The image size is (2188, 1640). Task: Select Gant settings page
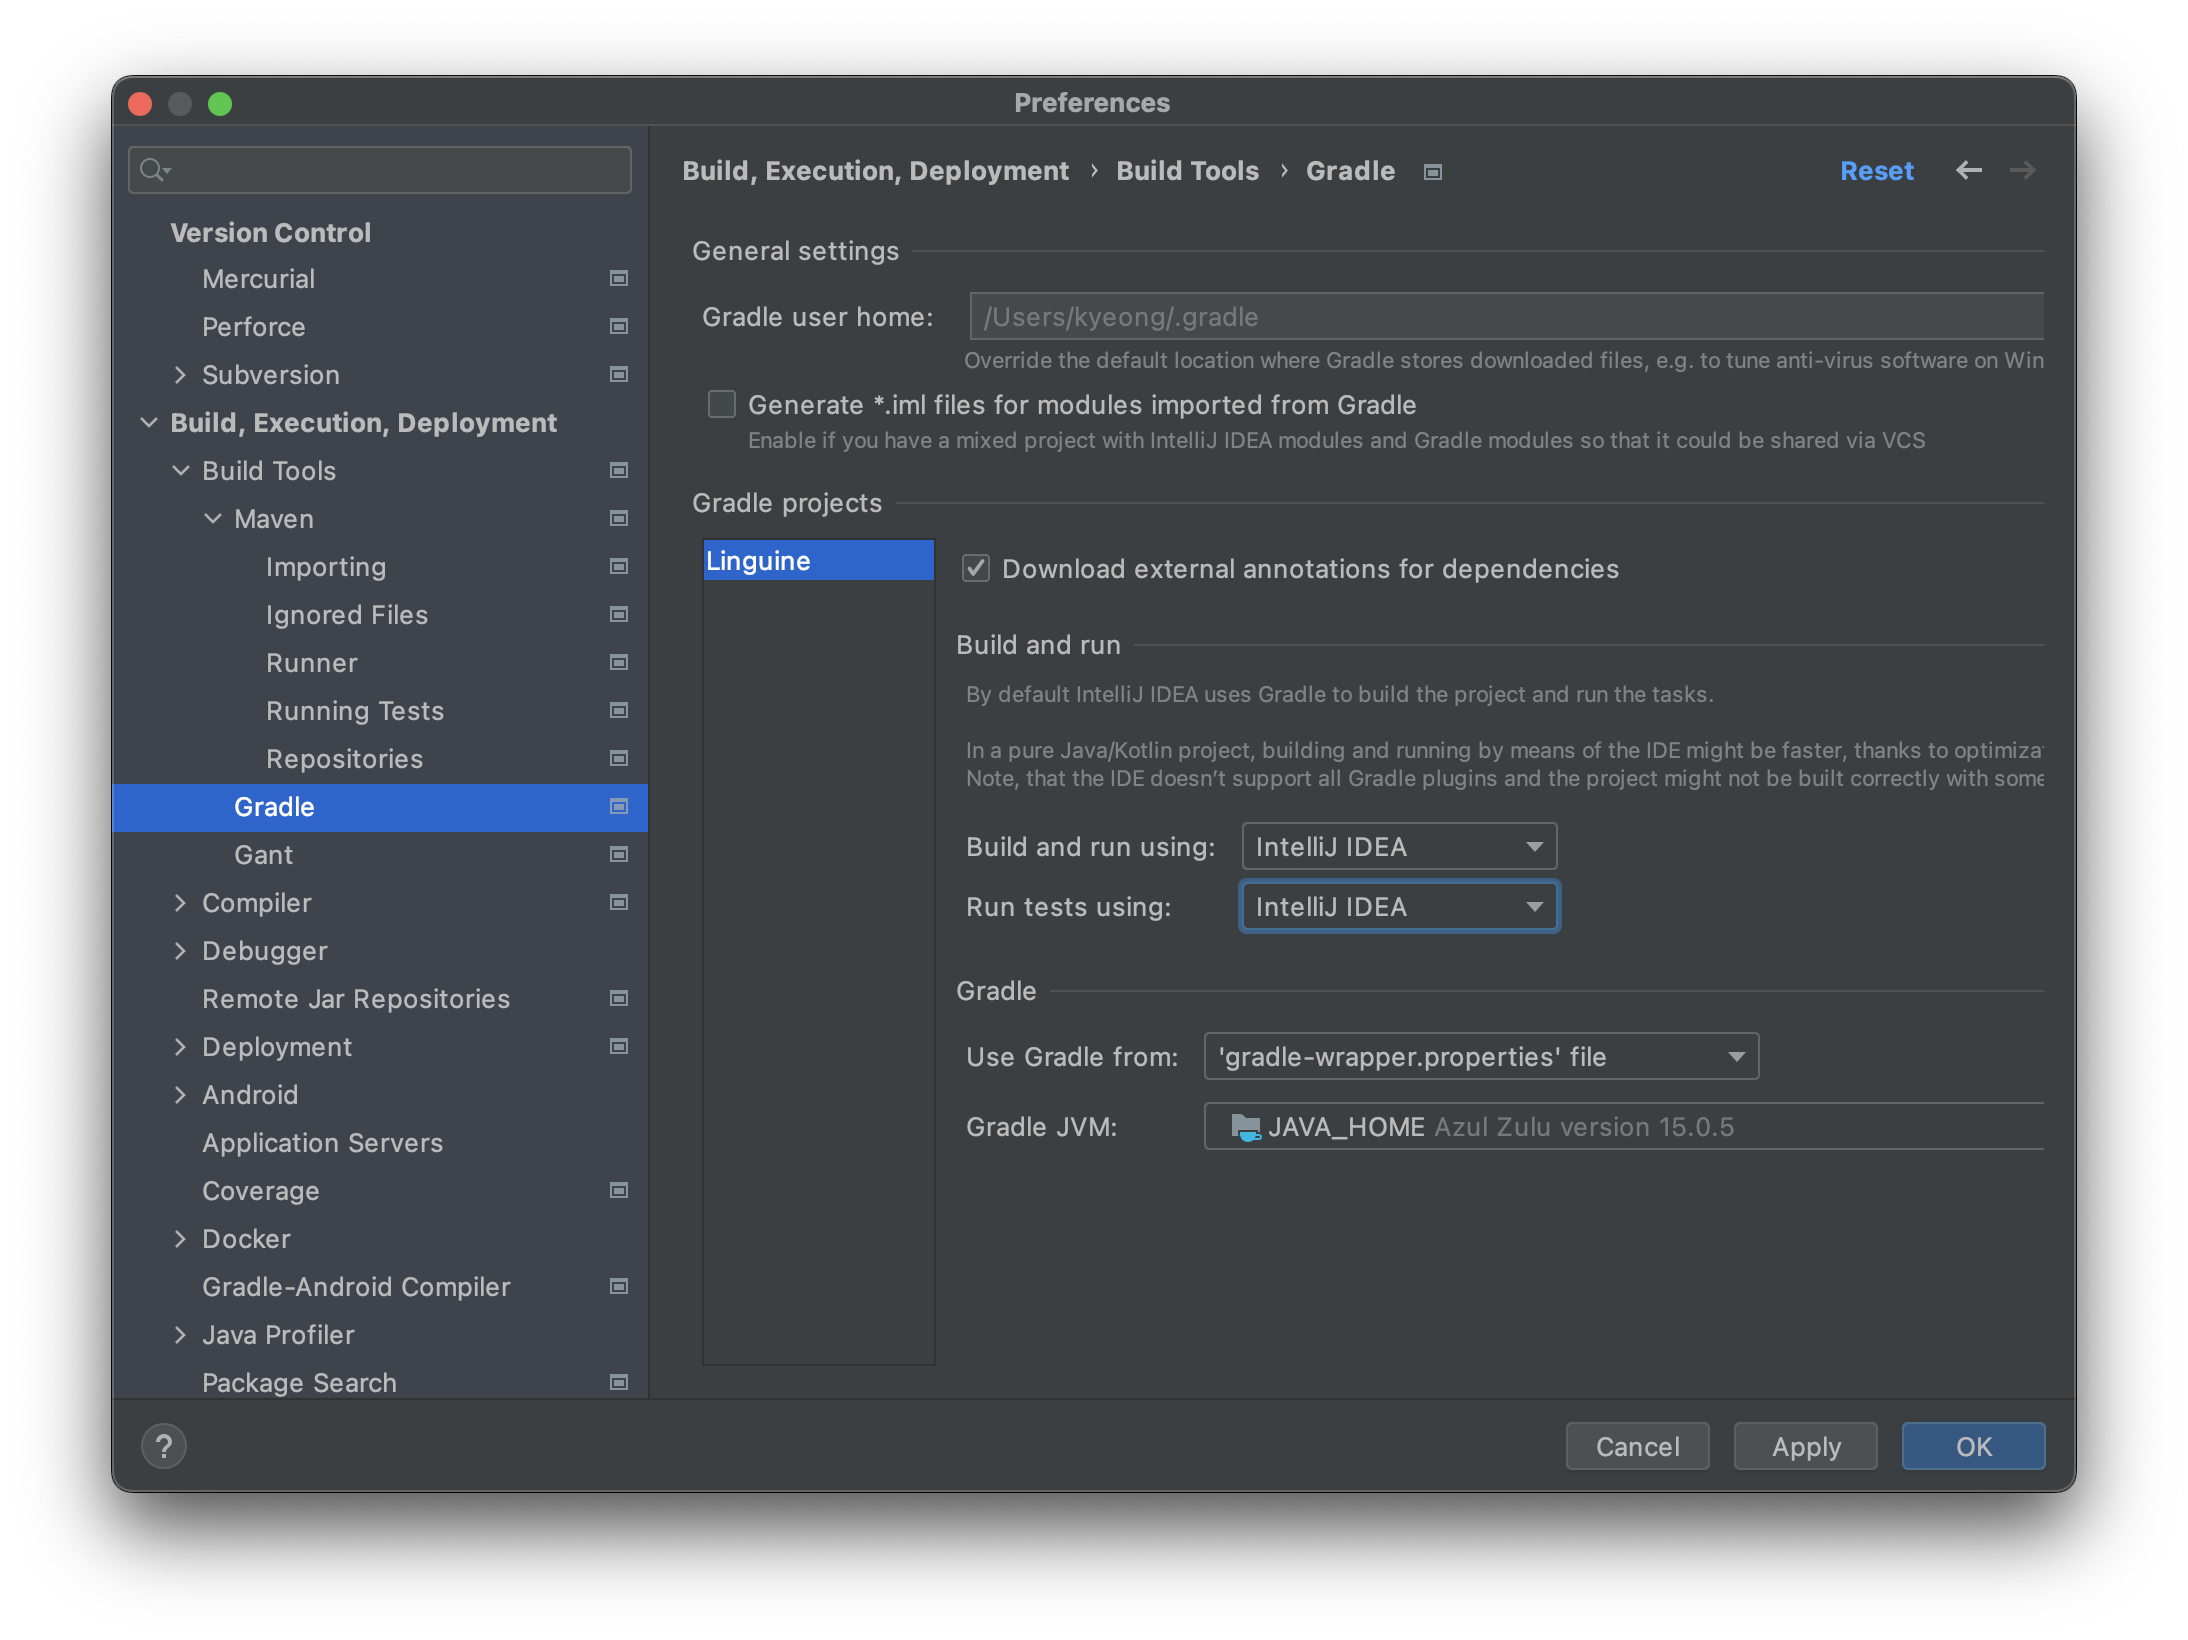pos(380,855)
